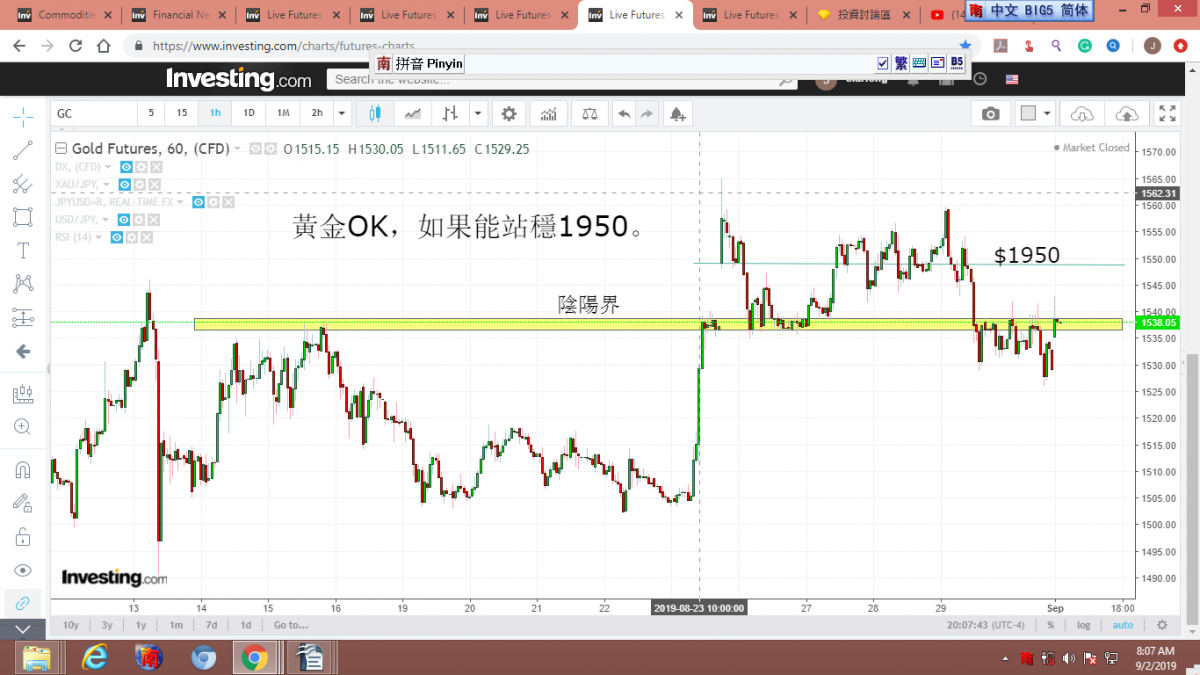Collapse the Gold Futures legend

click(61, 149)
